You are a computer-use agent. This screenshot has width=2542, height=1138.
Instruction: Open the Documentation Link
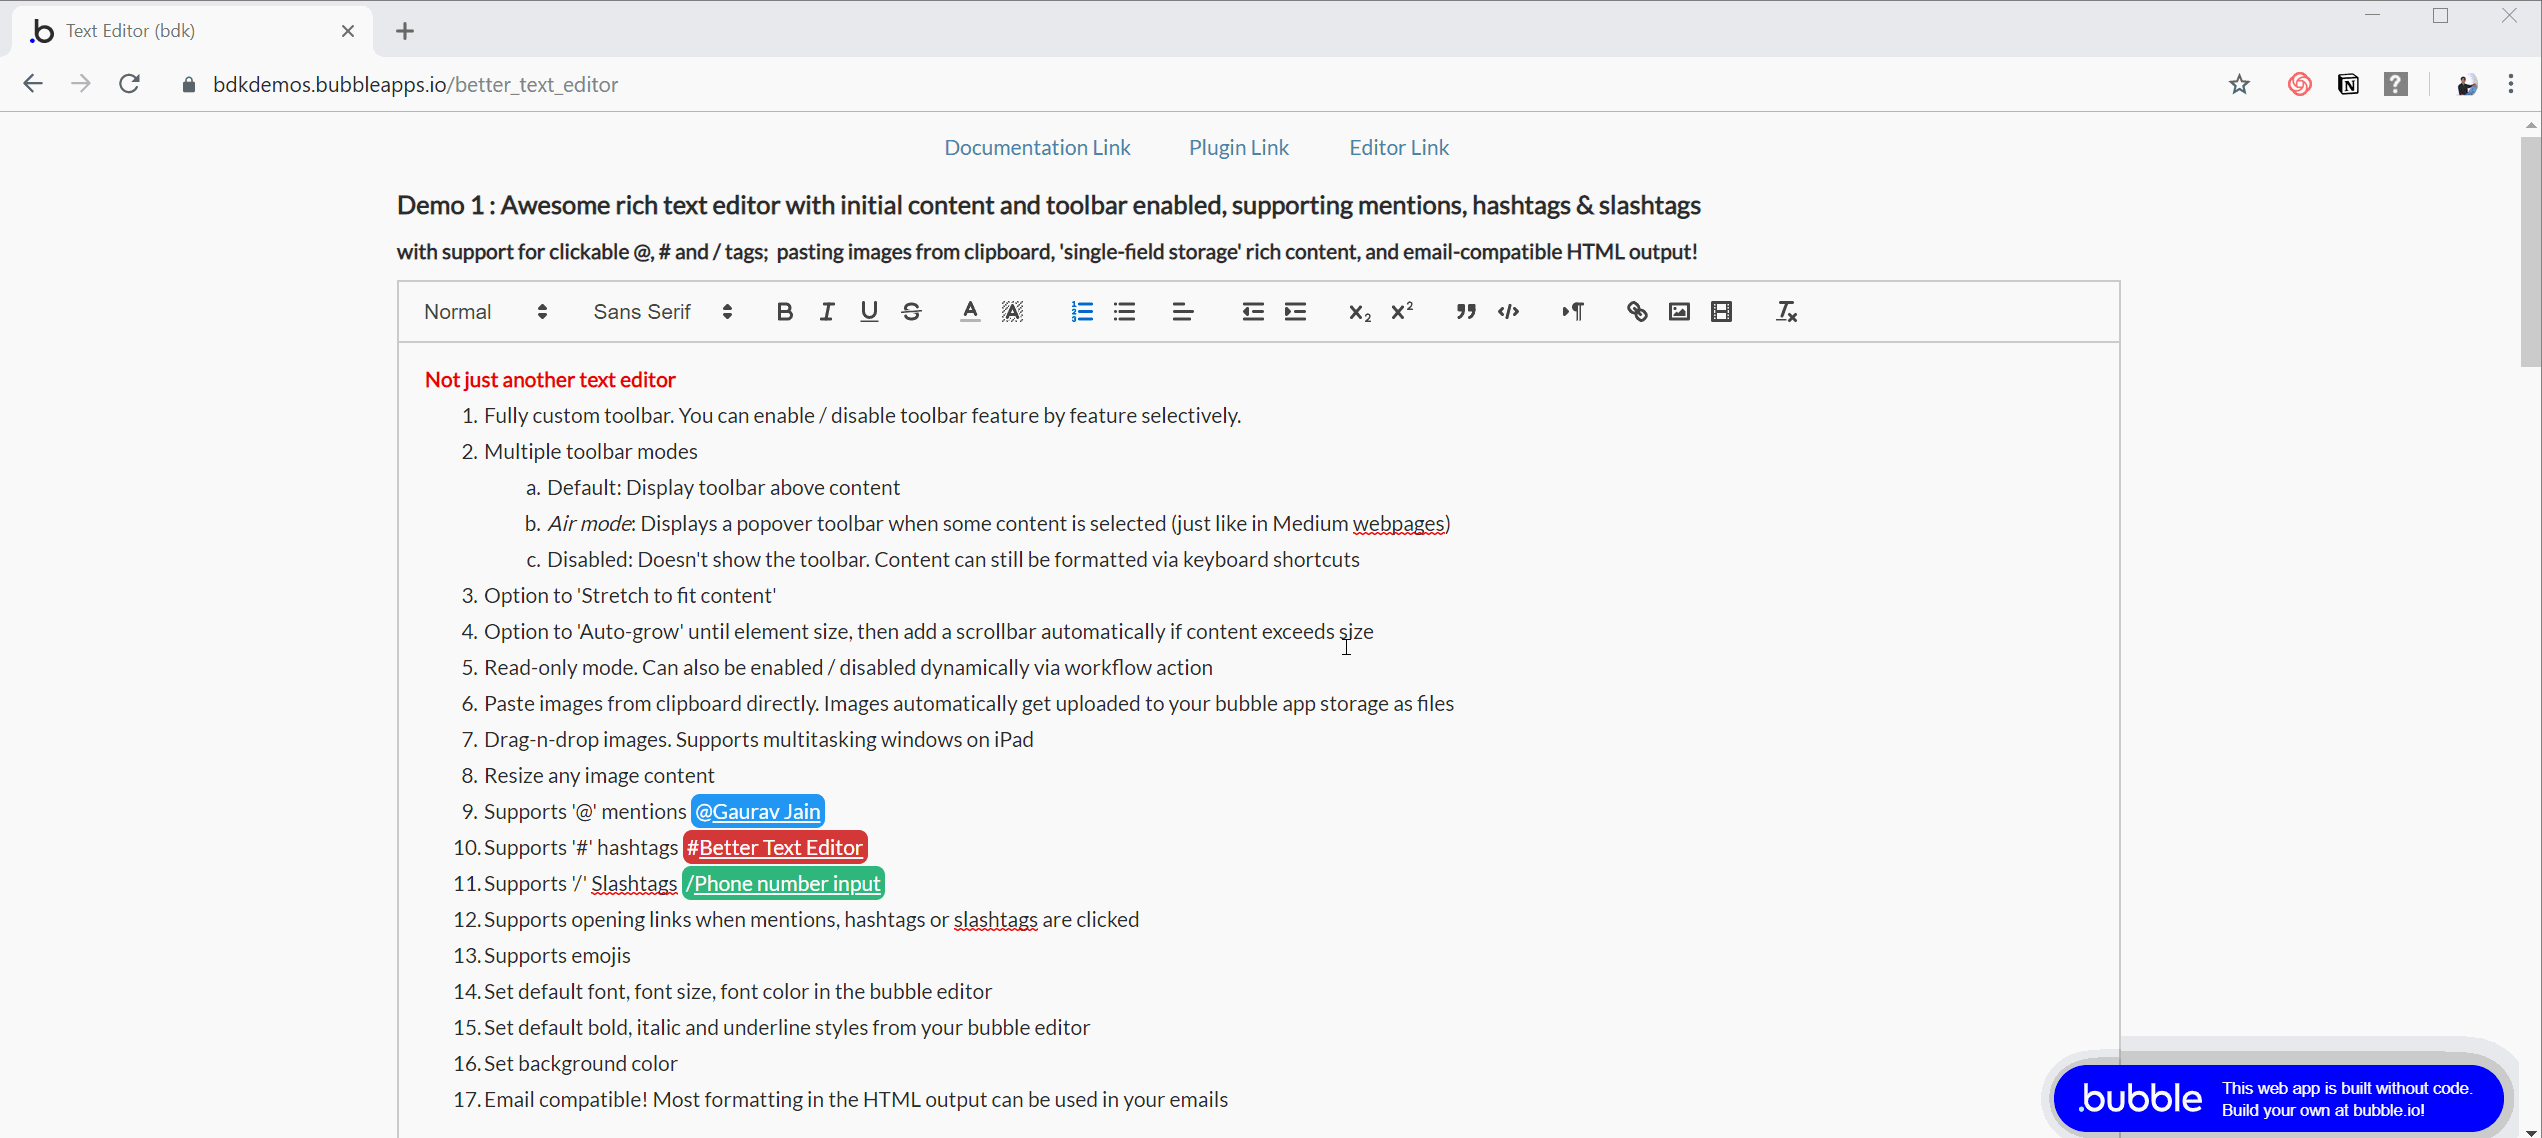click(1037, 148)
